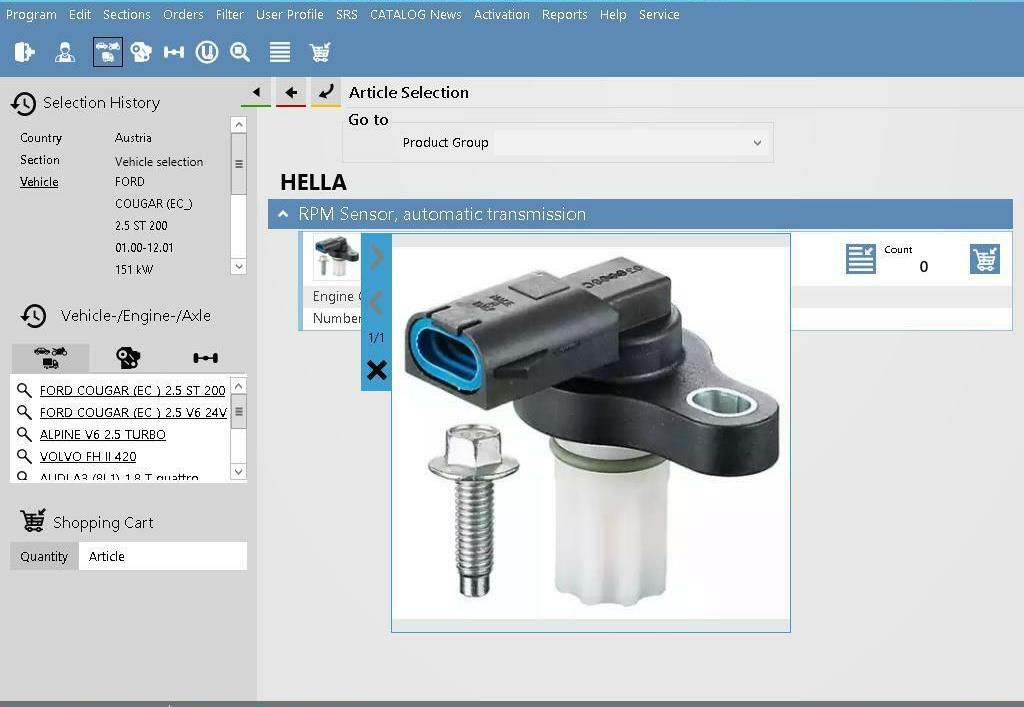Image resolution: width=1024 pixels, height=707 pixels.
Task: Switch to the axle tab icon
Action: point(206,358)
